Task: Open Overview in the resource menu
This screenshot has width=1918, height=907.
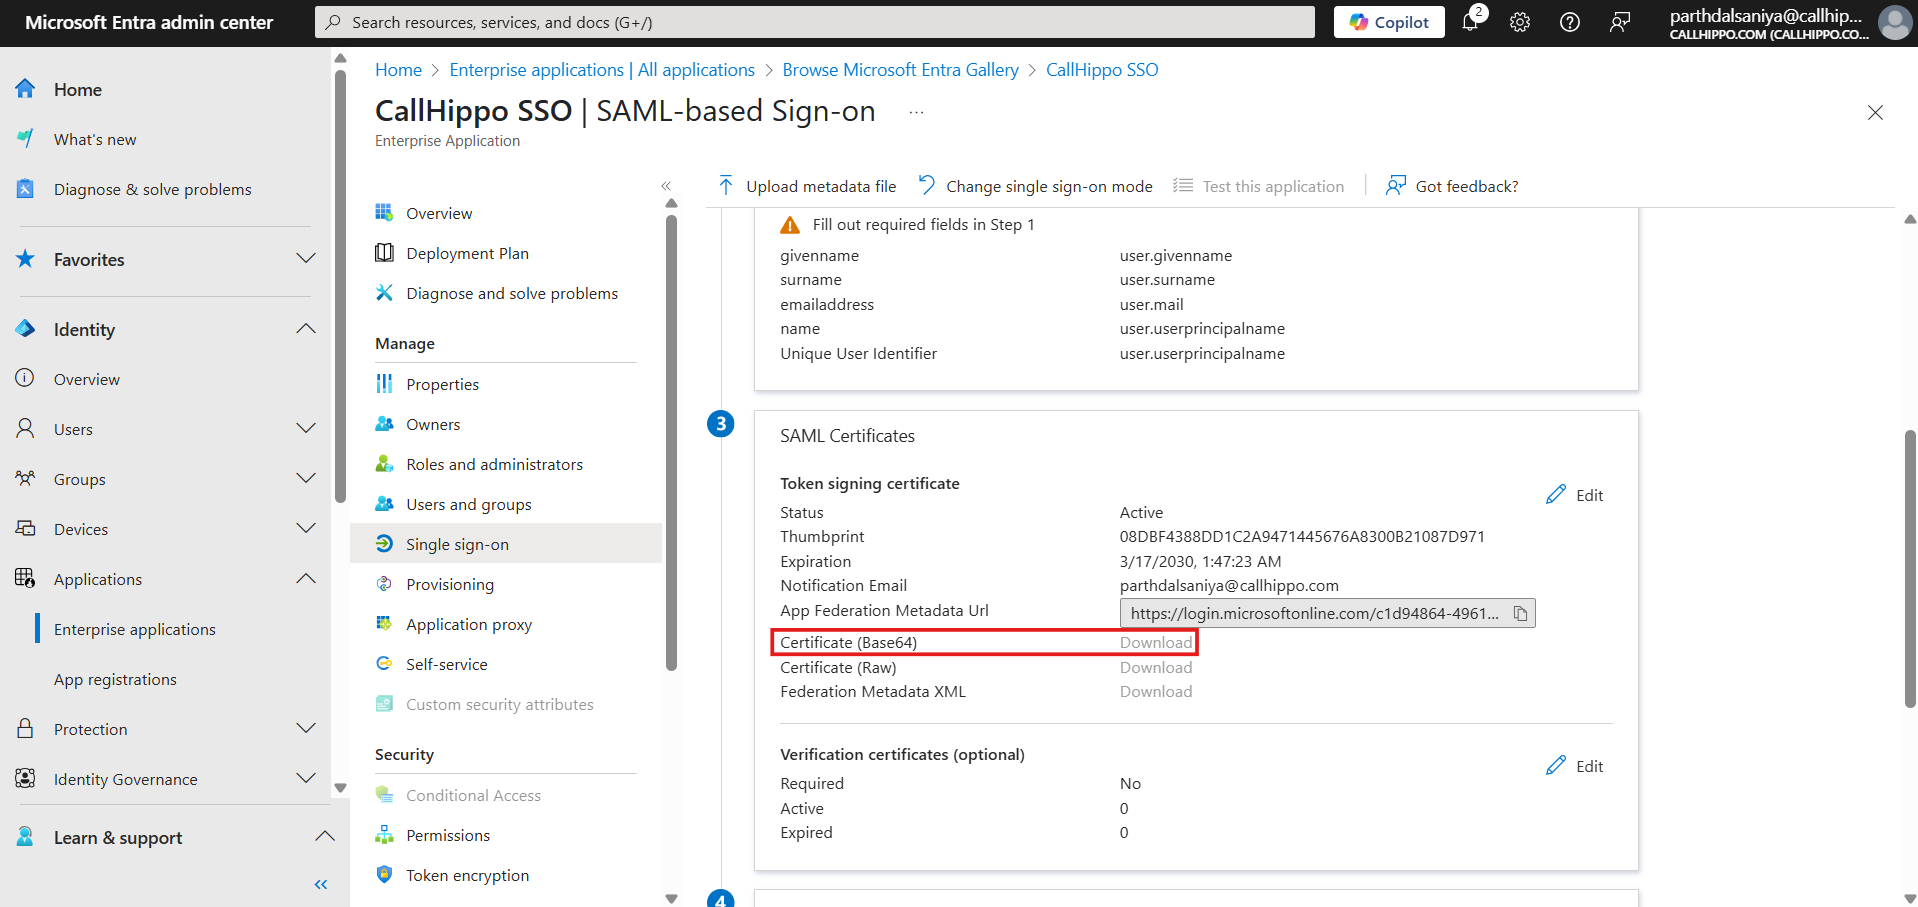Action: click(438, 214)
